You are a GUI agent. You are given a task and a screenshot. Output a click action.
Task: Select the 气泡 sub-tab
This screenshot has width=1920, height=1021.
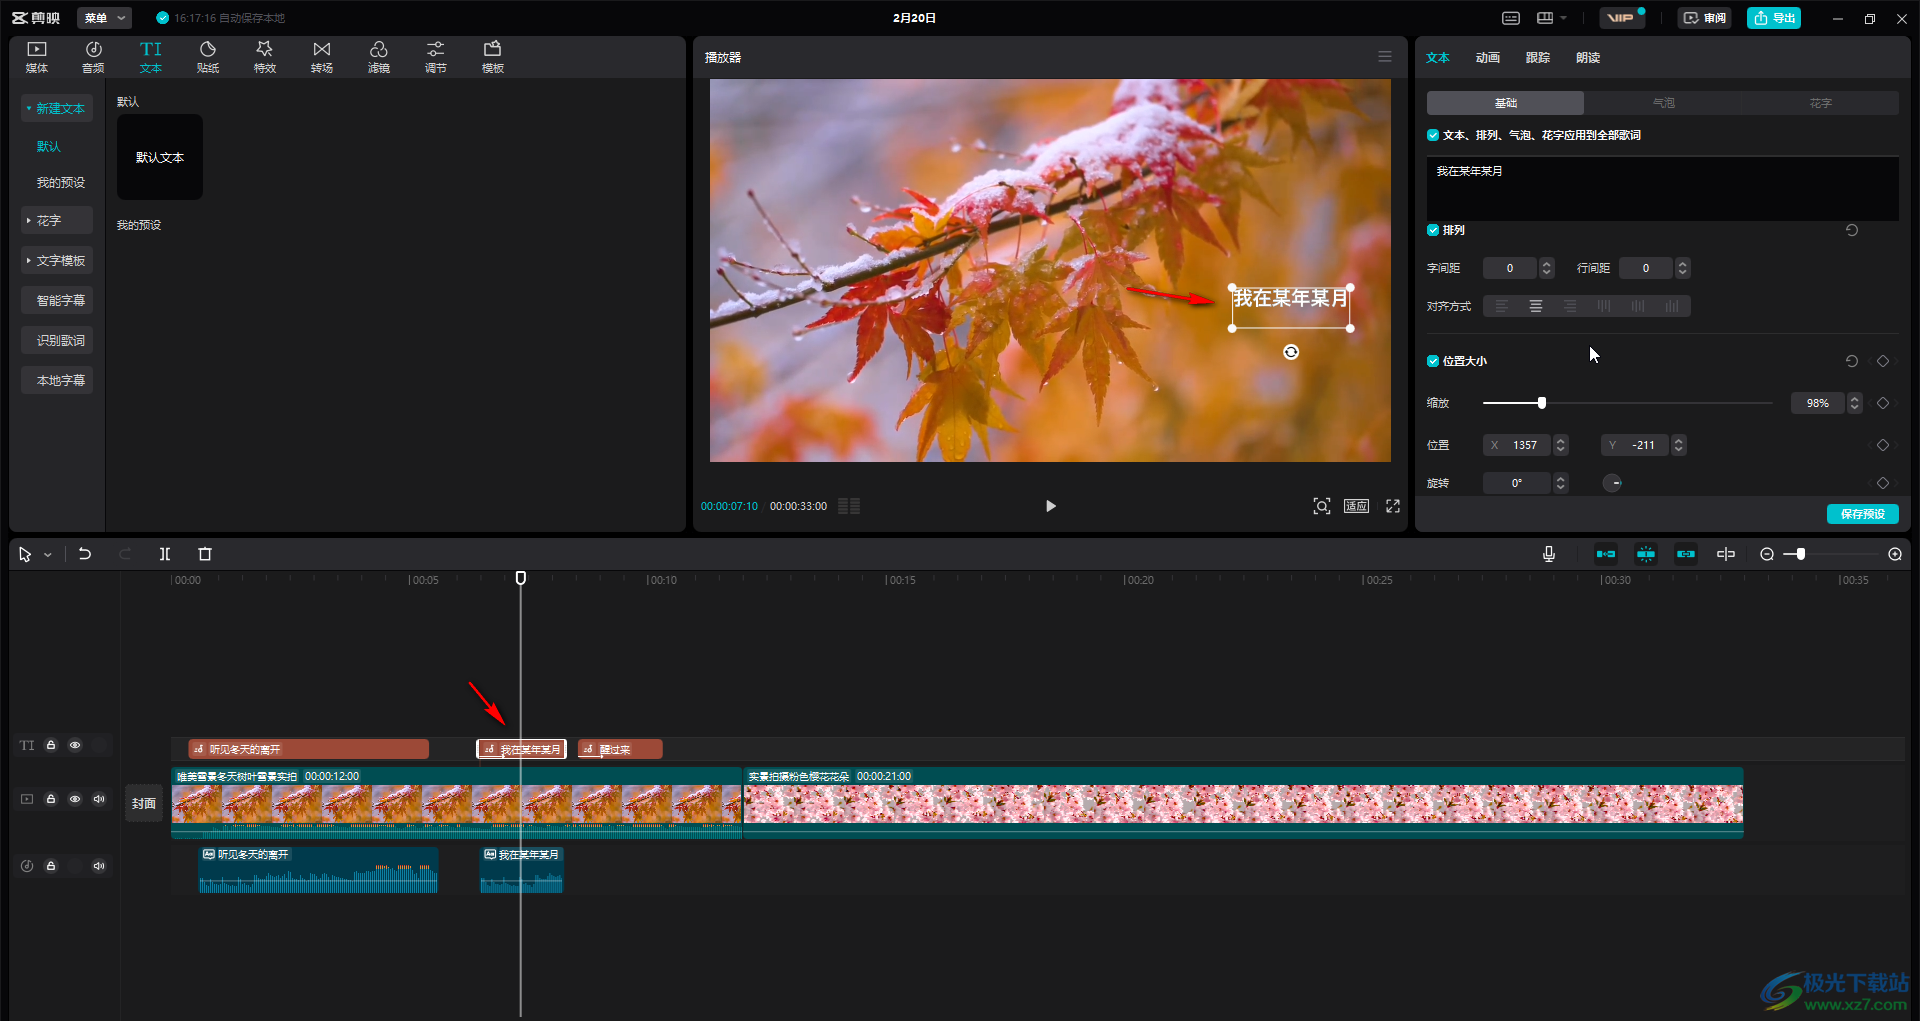click(1663, 103)
